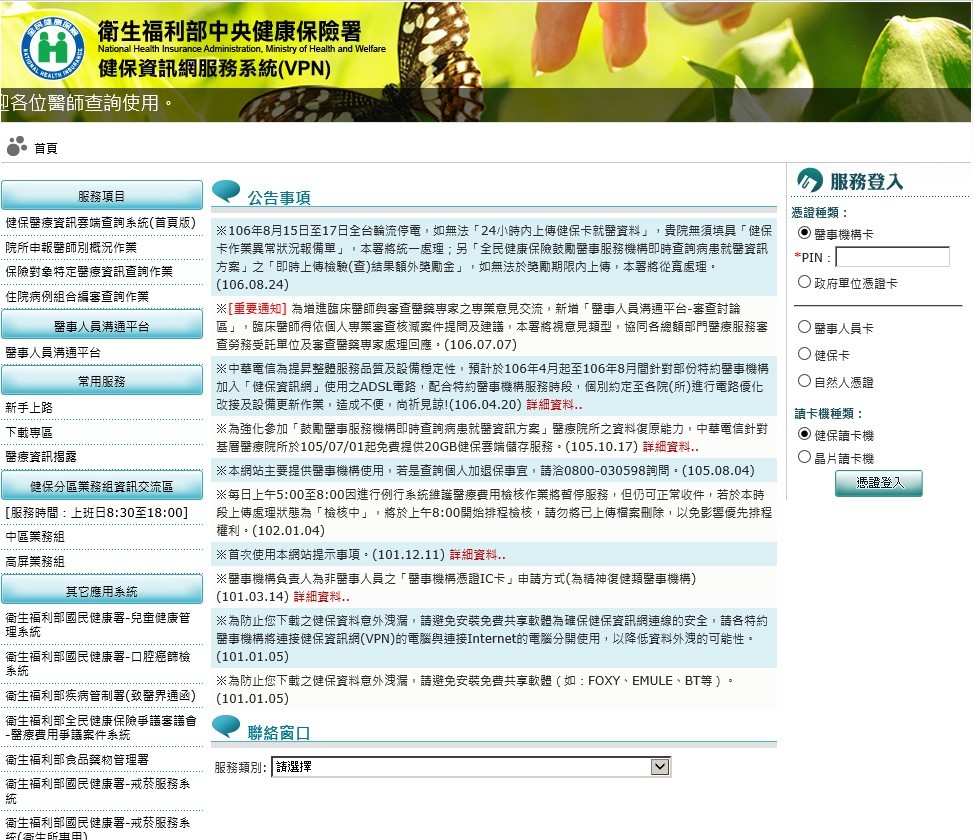Open the 健保分區業務組資訊交流區 menu header
The width and height of the screenshot is (973, 840).
[102, 486]
